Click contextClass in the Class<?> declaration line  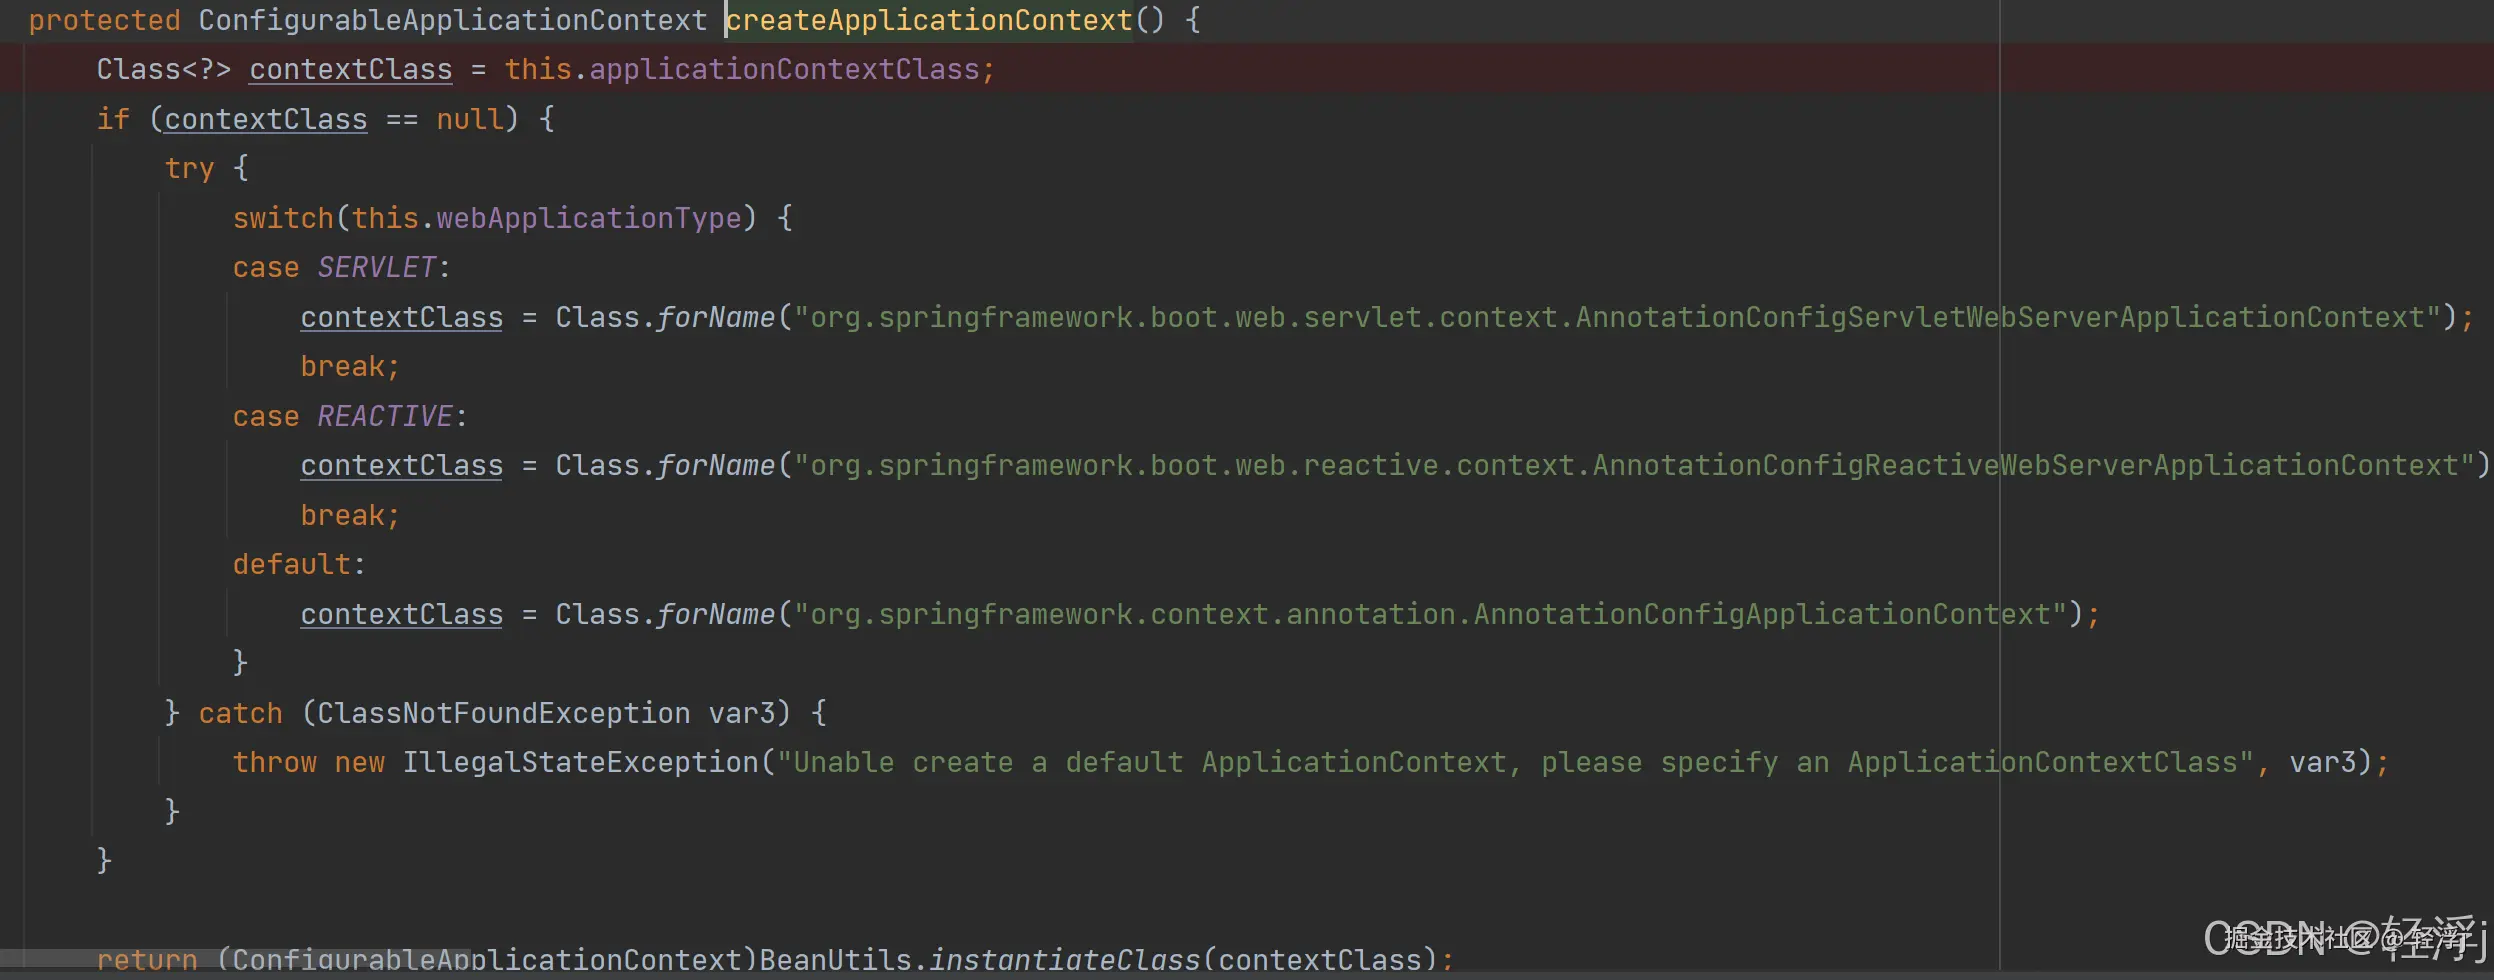[351, 69]
